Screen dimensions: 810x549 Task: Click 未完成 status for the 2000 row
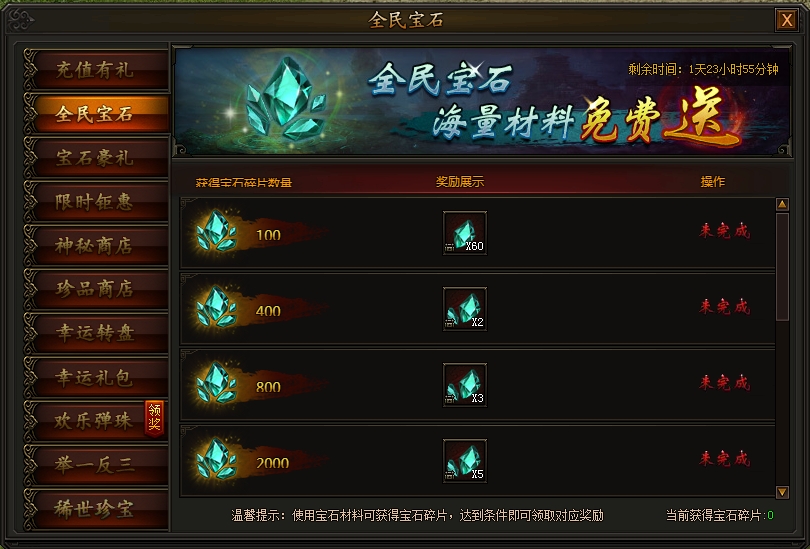pos(724,459)
